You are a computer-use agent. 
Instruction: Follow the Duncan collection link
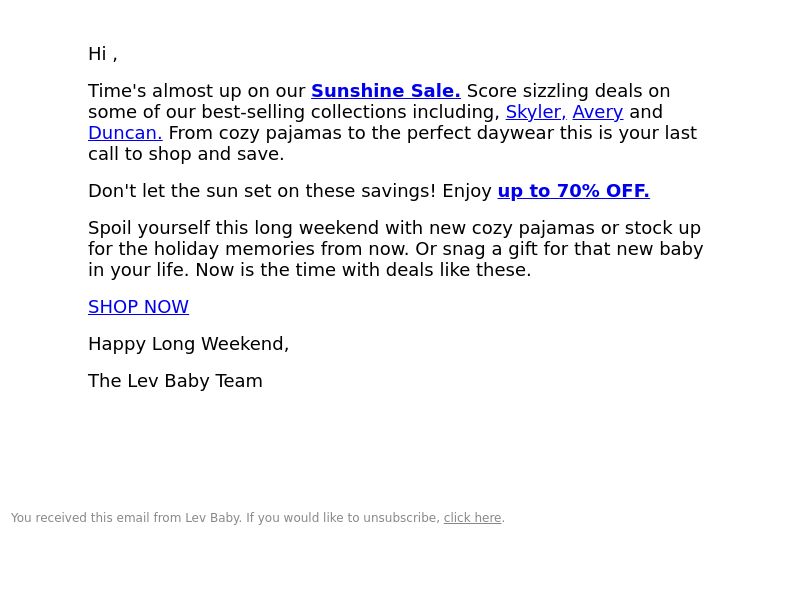pos(125,133)
